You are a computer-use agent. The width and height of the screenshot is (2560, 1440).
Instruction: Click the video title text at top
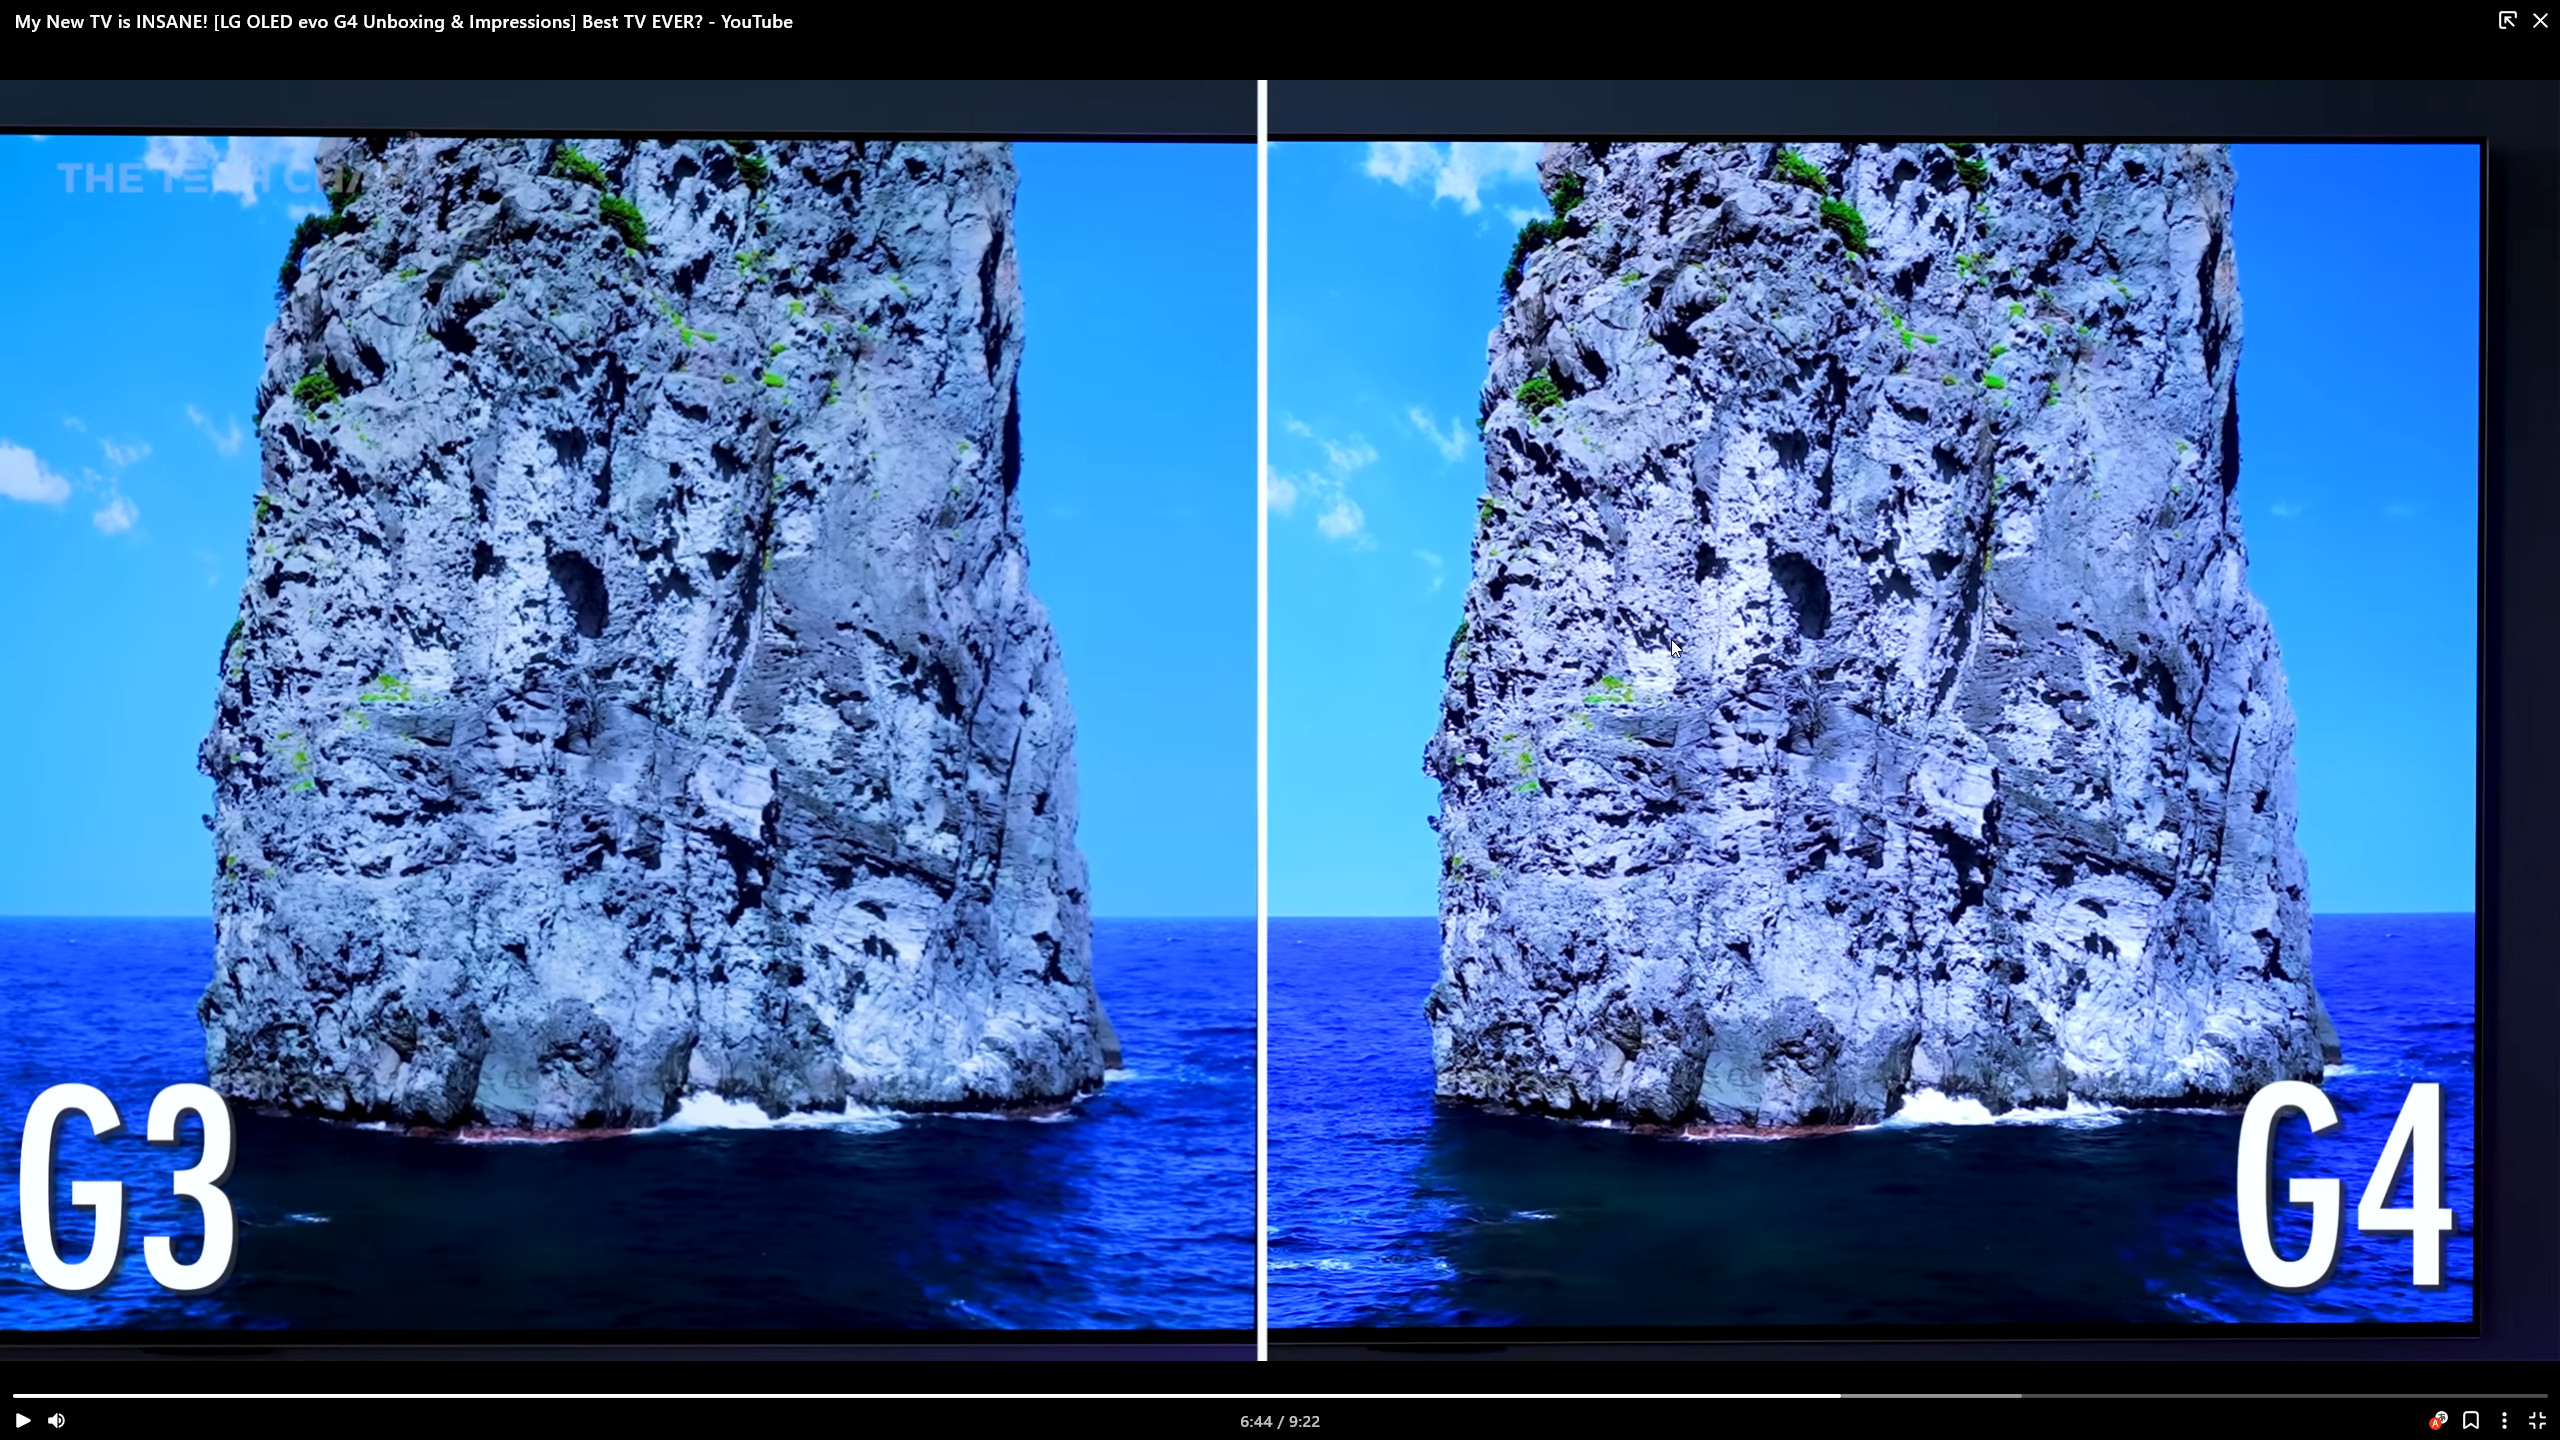tap(403, 22)
